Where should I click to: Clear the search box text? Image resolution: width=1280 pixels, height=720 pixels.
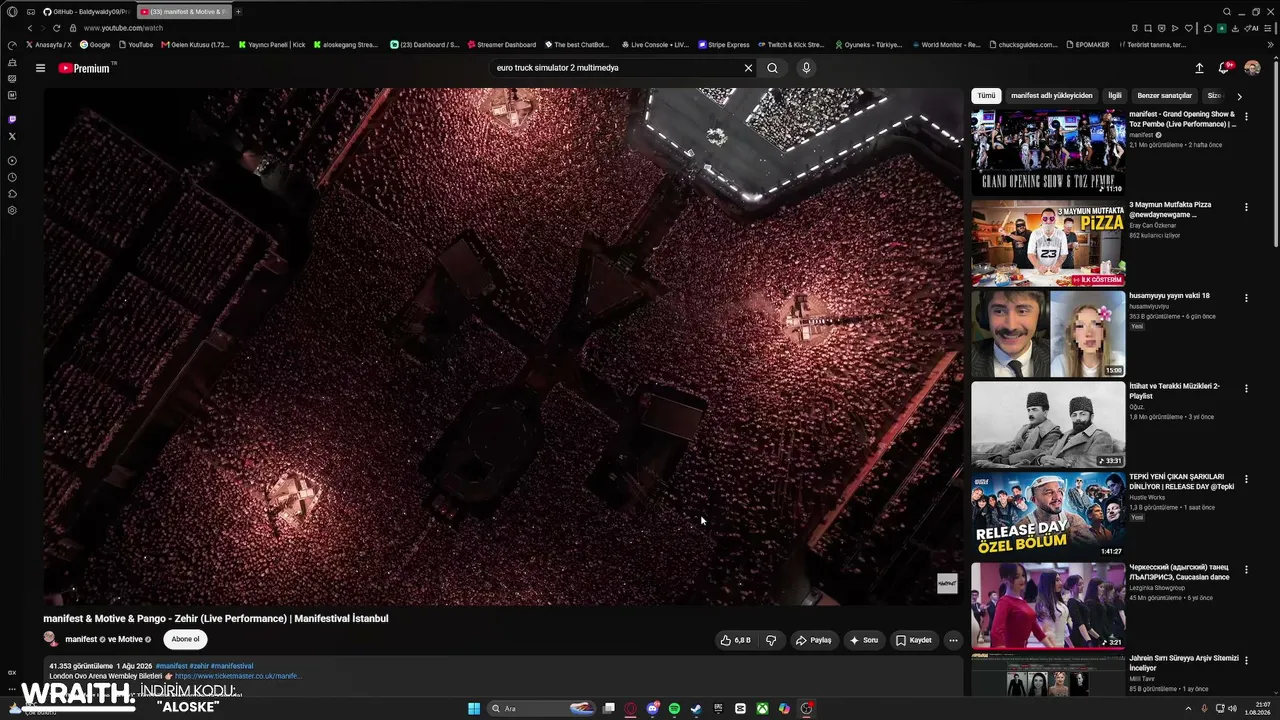pyautogui.click(x=747, y=68)
